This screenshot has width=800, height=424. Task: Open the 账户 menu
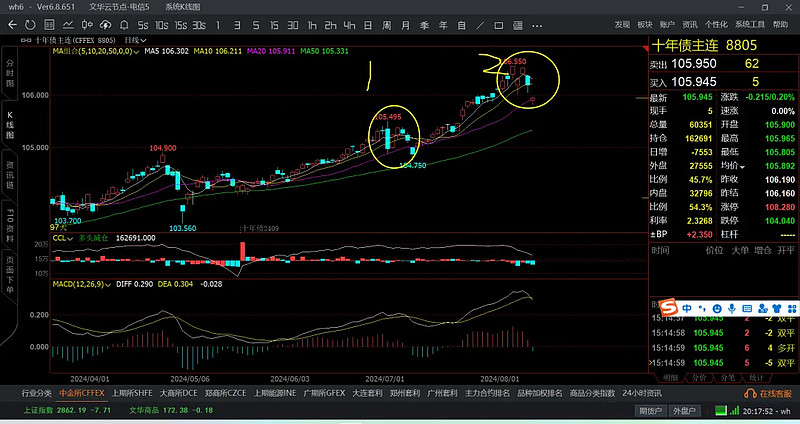click(667, 24)
